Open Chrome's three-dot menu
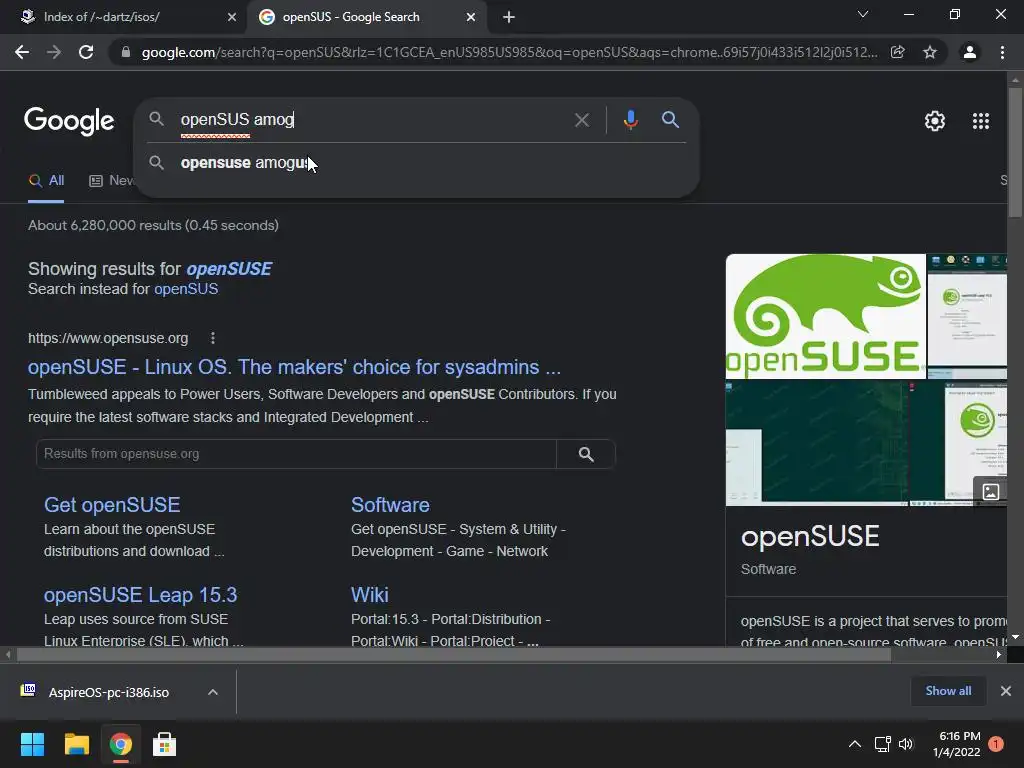This screenshot has height=768, width=1024. [1002, 52]
